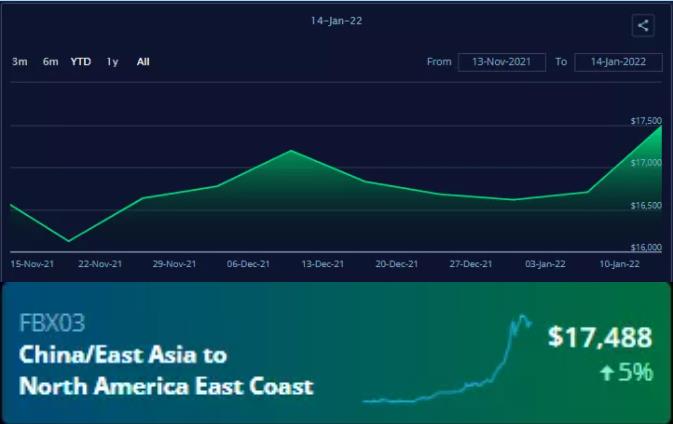Open the From date field 13-Nov-2021

[x=501, y=62]
